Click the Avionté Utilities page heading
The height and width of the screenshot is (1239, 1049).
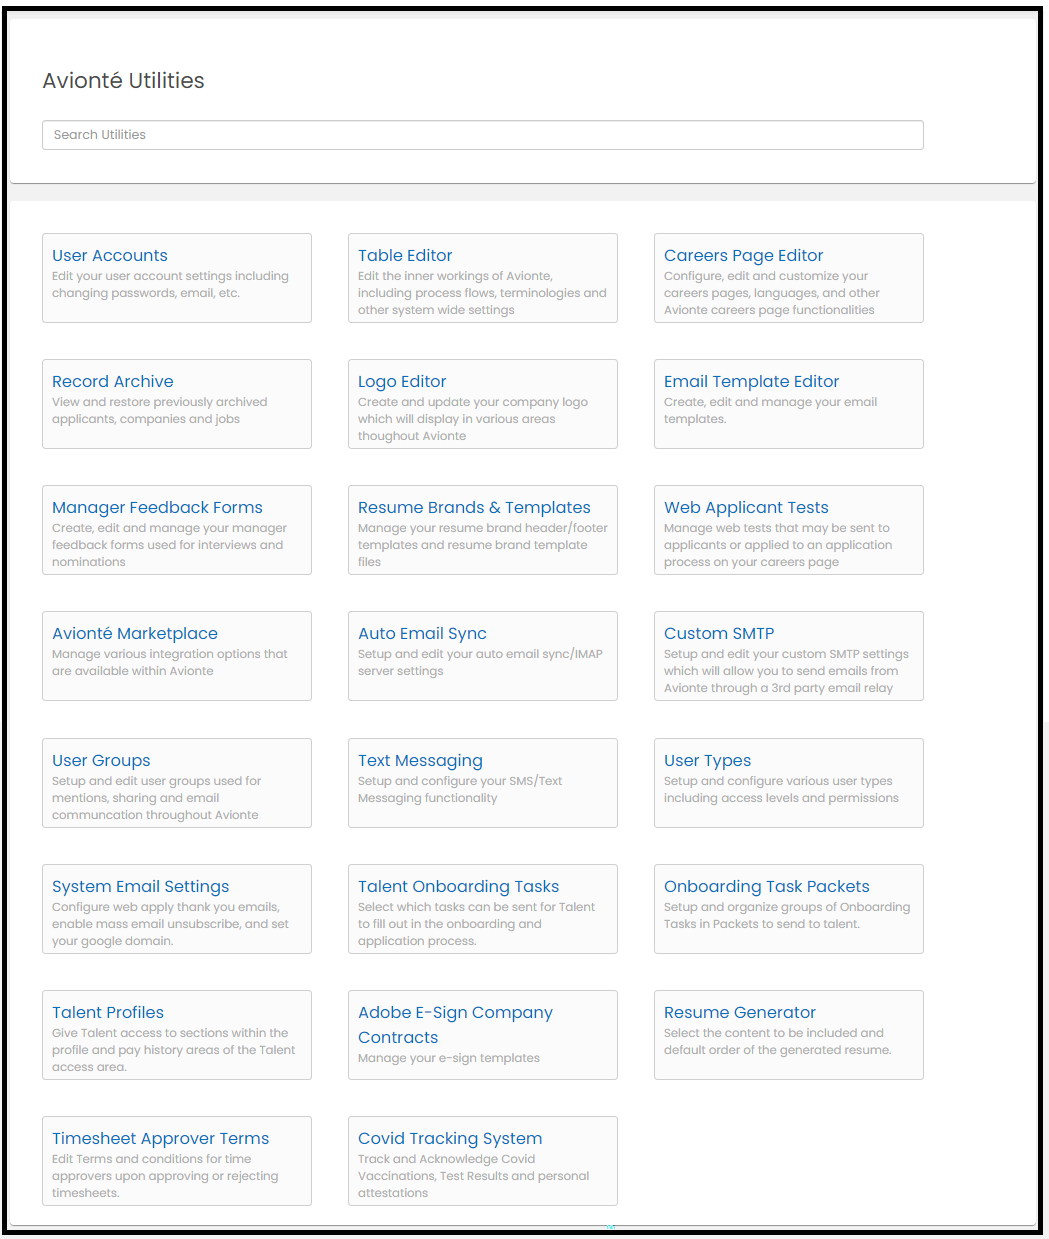point(123,81)
